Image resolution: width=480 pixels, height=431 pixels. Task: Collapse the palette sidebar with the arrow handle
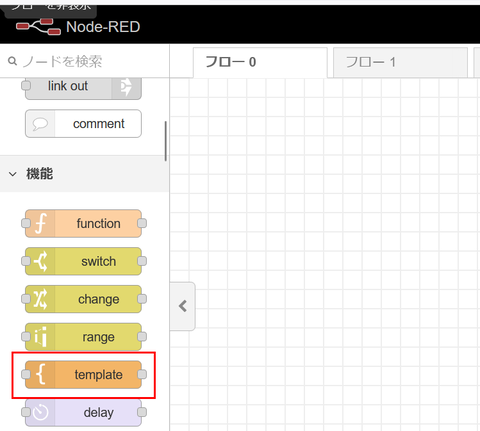(183, 306)
